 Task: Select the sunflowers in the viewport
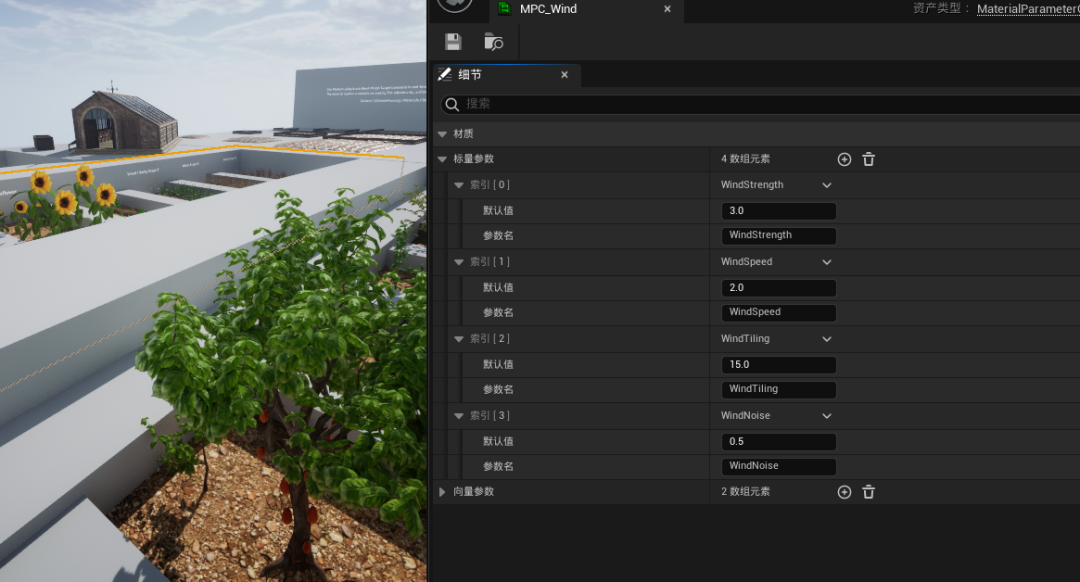pos(65,200)
